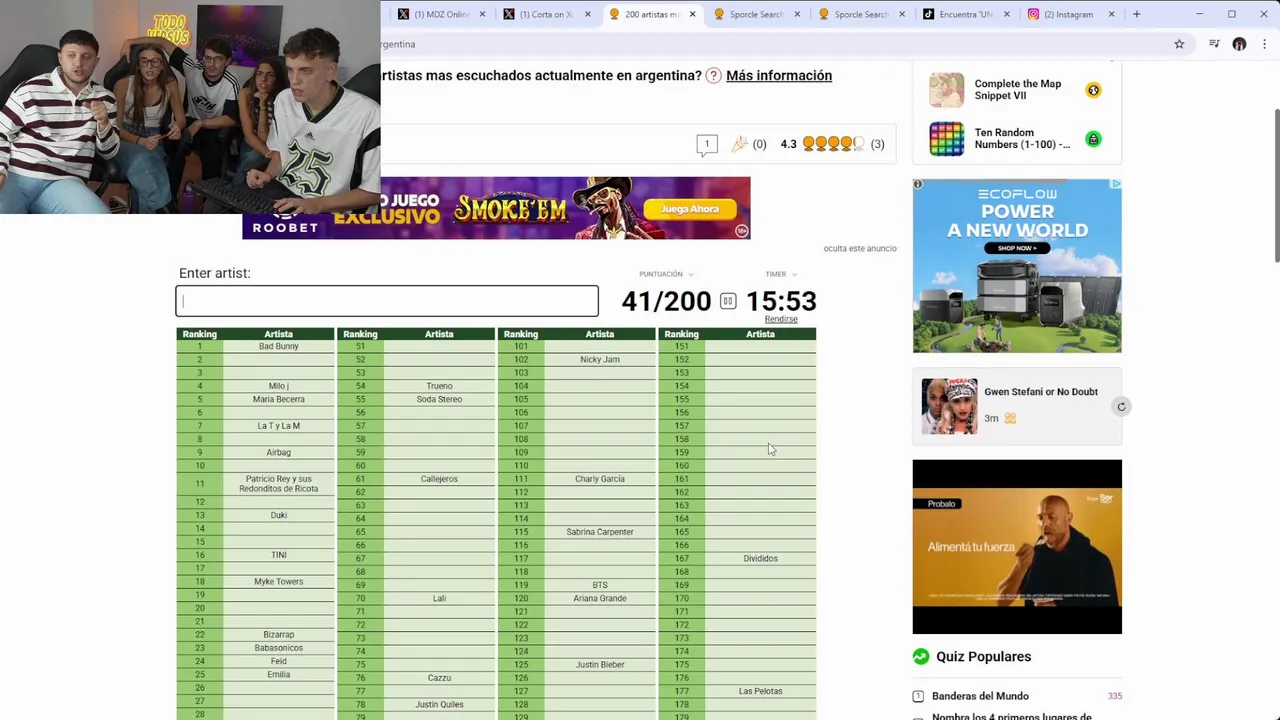Open the Ten Random Numbers quiz
Viewport: 1280px width, 720px height.
pos(1022,139)
